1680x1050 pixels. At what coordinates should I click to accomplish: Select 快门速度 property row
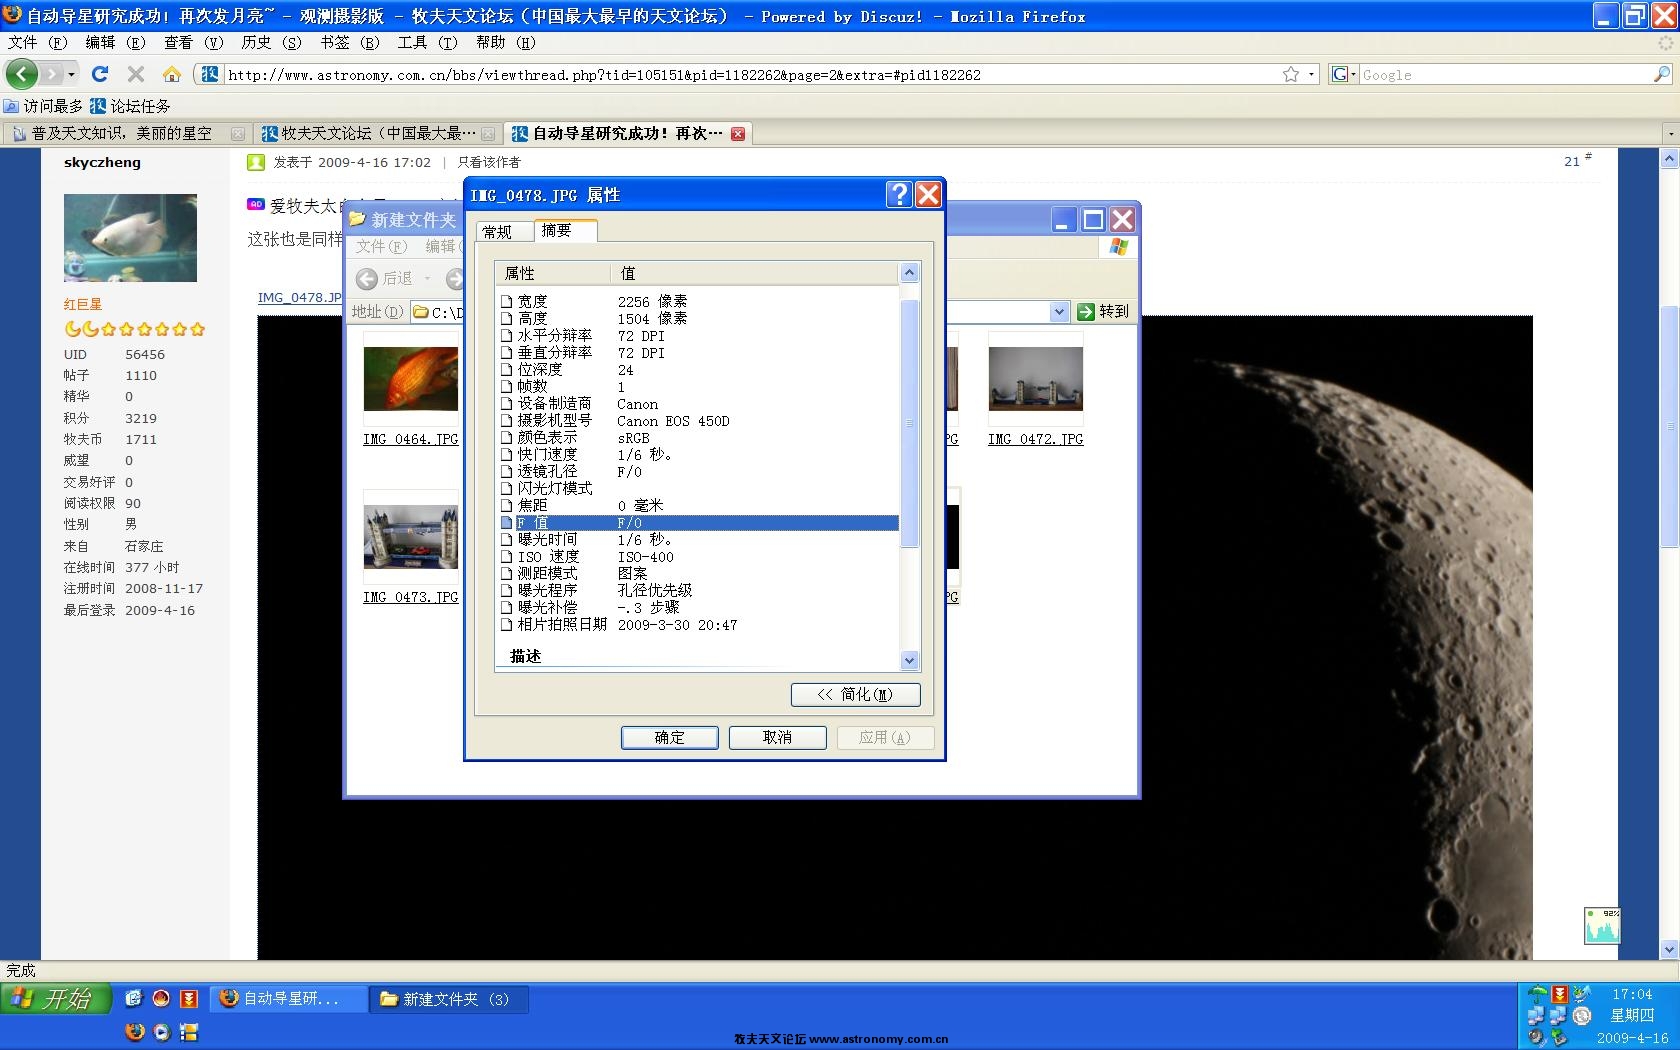[698, 455]
